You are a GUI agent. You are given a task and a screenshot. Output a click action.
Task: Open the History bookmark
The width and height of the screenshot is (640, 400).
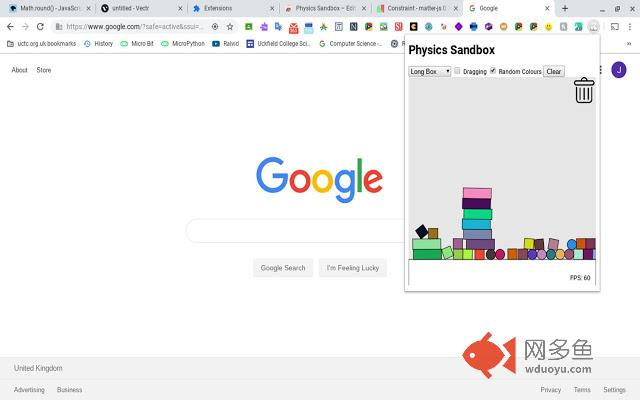pos(98,43)
